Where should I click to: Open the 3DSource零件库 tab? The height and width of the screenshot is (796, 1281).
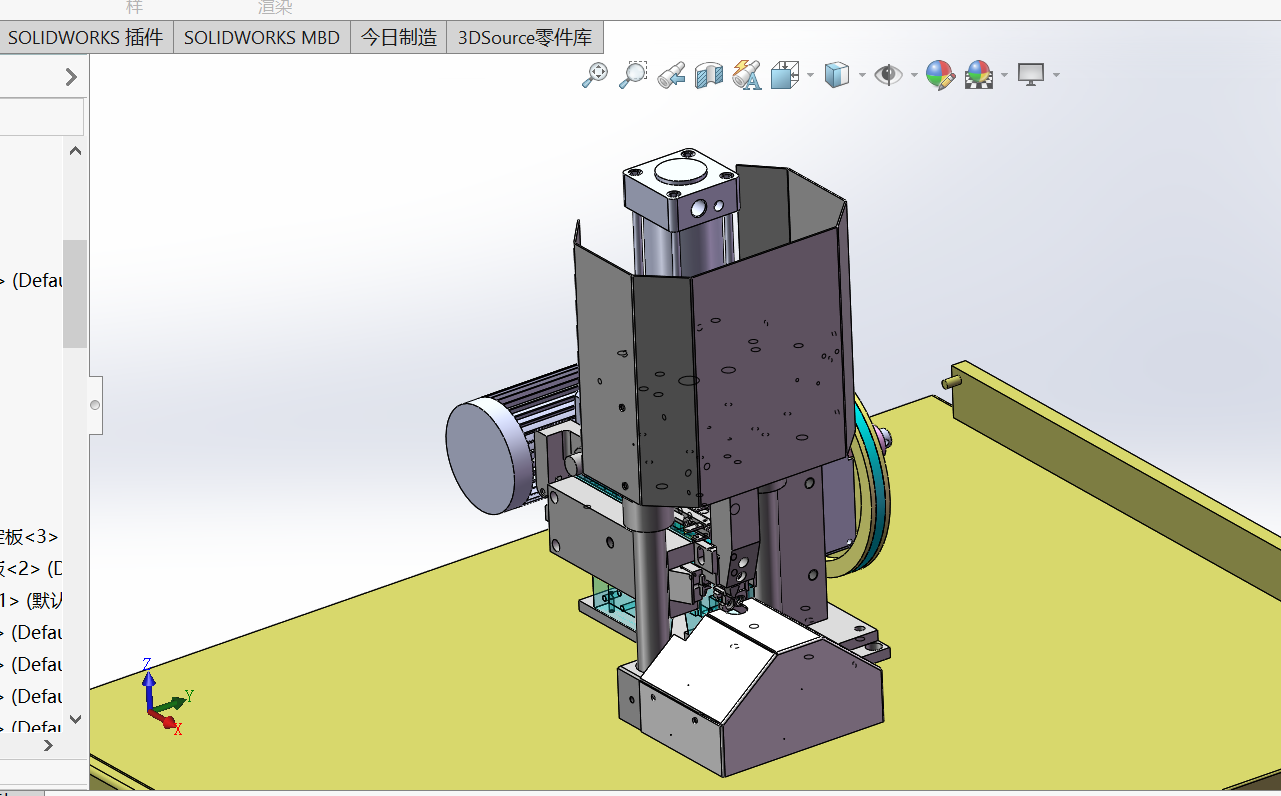[x=525, y=38]
